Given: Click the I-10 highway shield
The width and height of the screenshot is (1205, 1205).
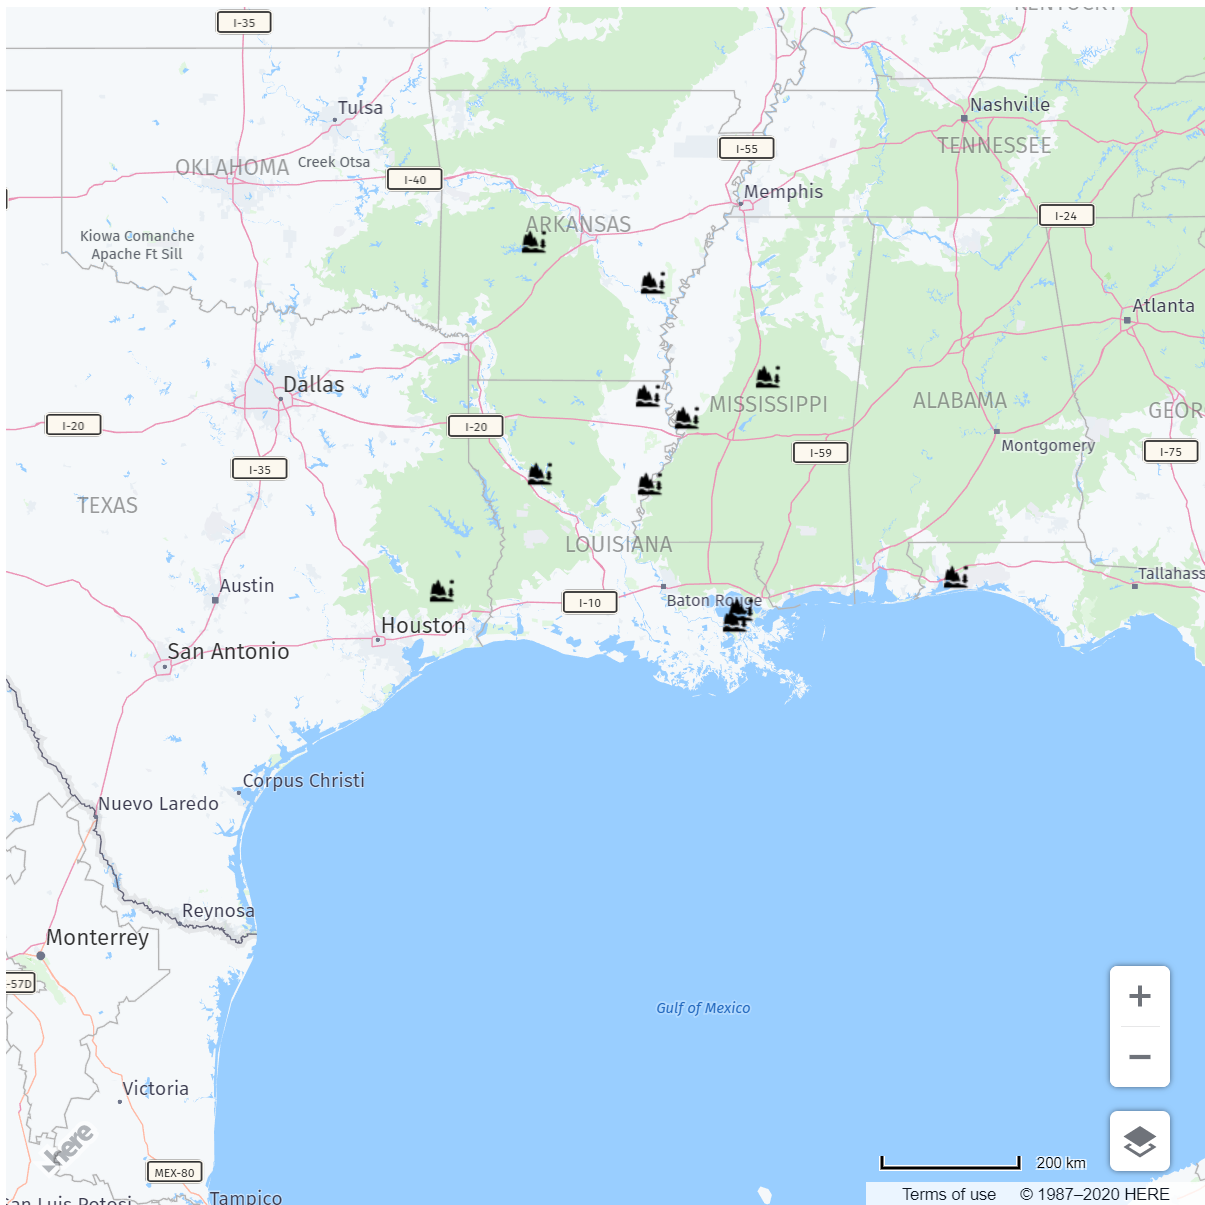Looking at the screenshot, I should coord(590,602).
